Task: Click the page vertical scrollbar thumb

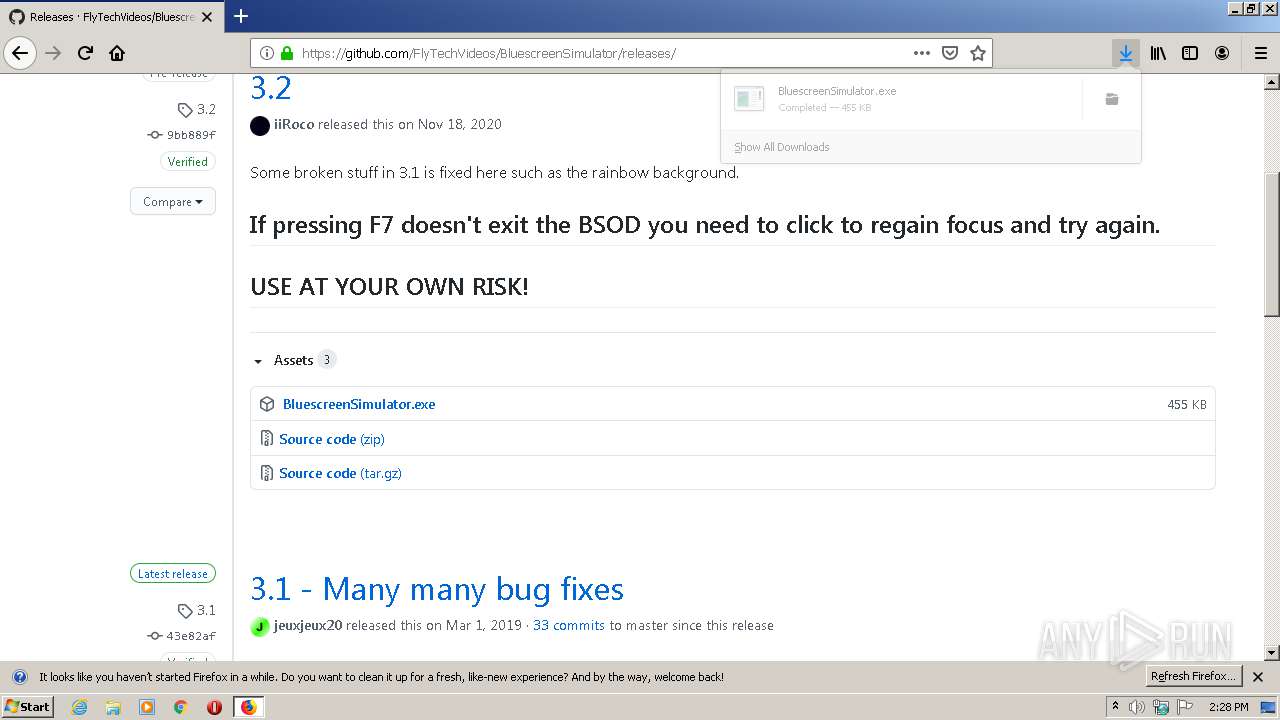Action: pos(1272,245)
